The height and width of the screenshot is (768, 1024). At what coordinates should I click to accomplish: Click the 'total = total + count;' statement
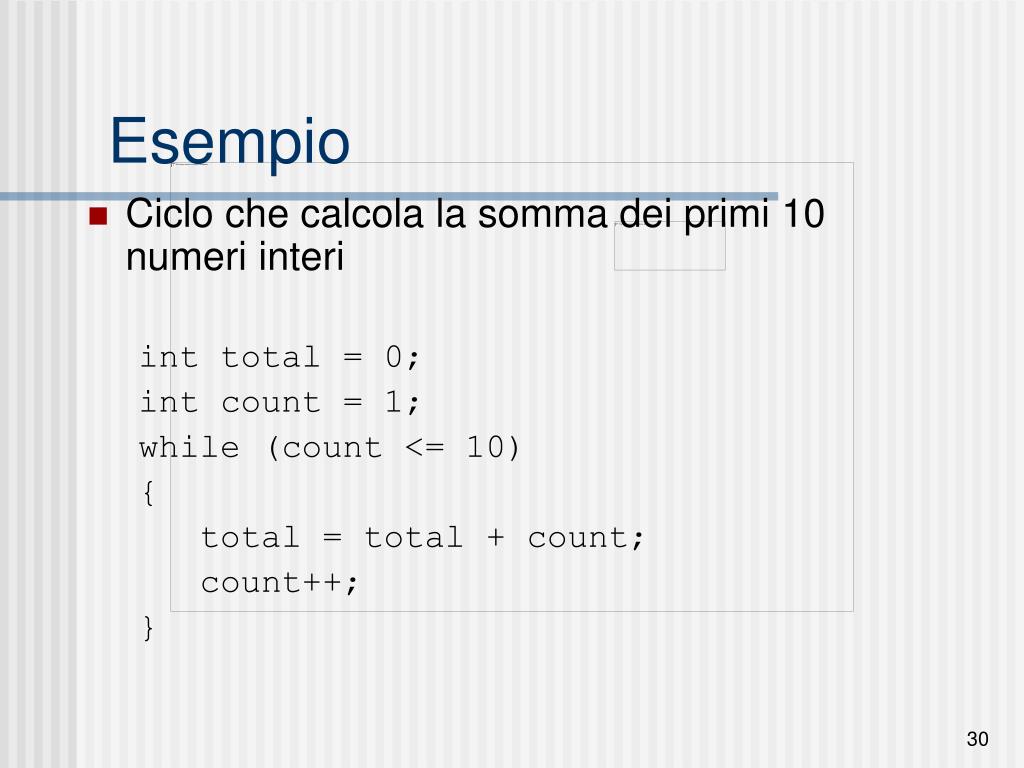click(x=423, y=538)
